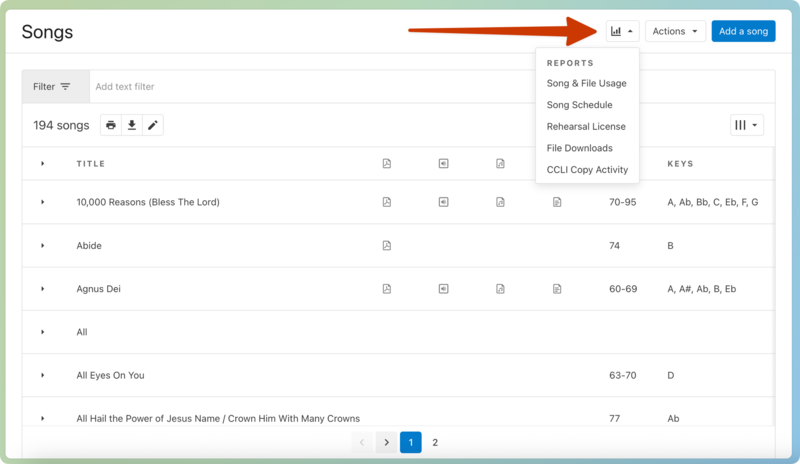The image size is (800, 464).
Task: Click the Add a song button
Action: point(743,31)
